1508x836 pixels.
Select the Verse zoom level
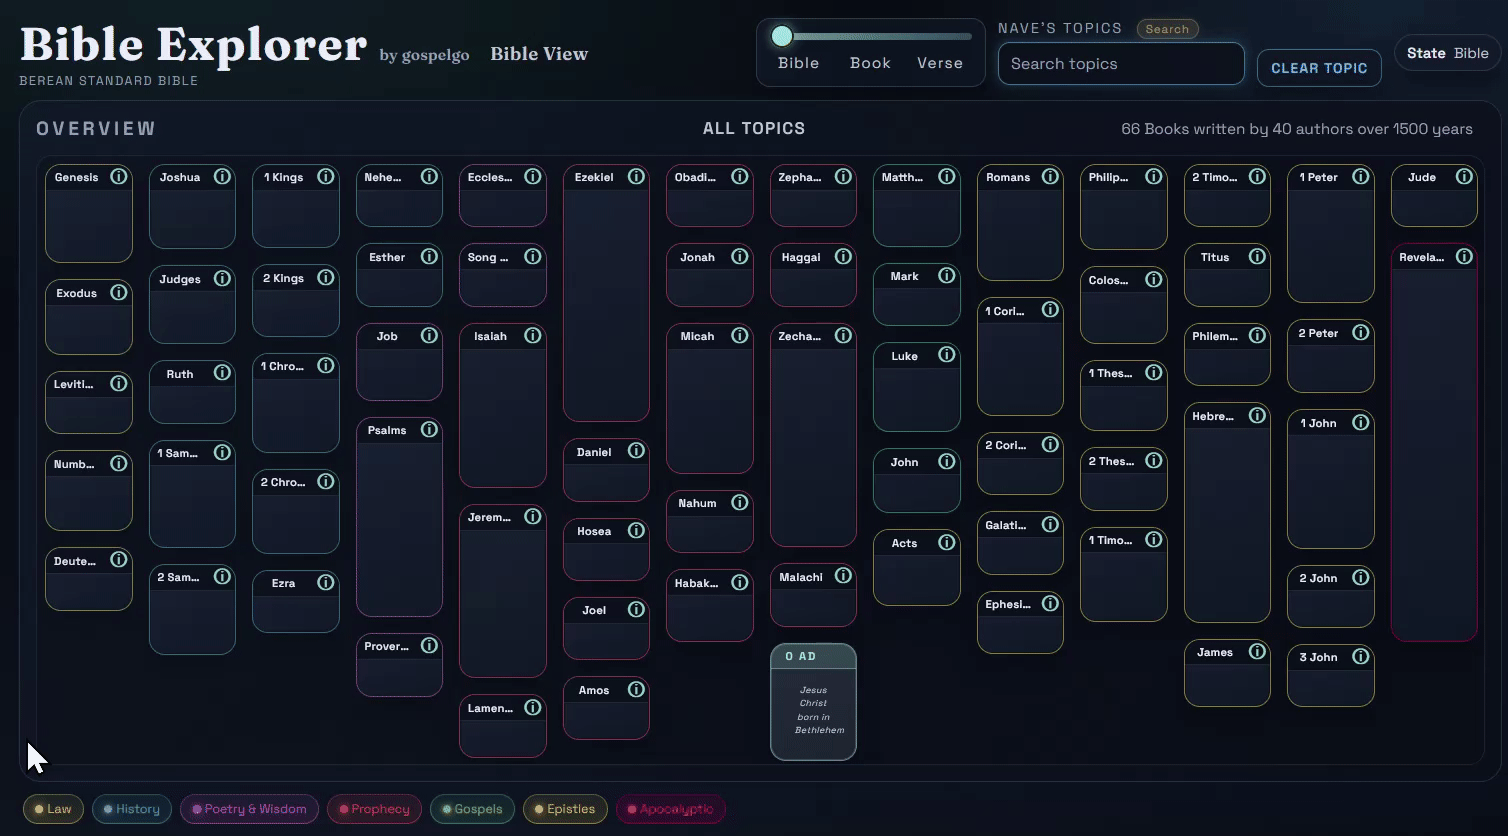click(x=939, y=62)
